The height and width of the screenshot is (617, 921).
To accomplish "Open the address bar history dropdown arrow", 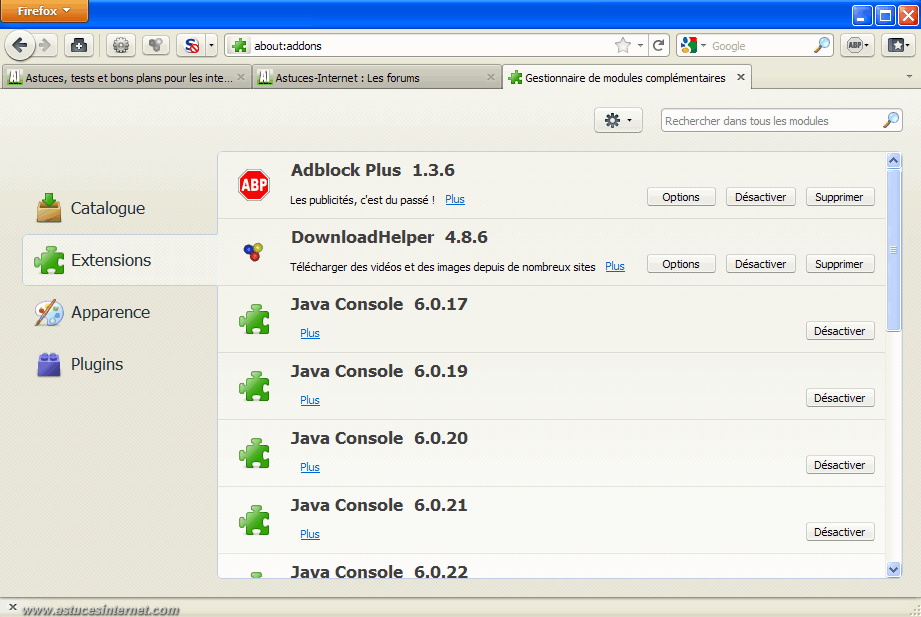I will click(x=640, y=45).
